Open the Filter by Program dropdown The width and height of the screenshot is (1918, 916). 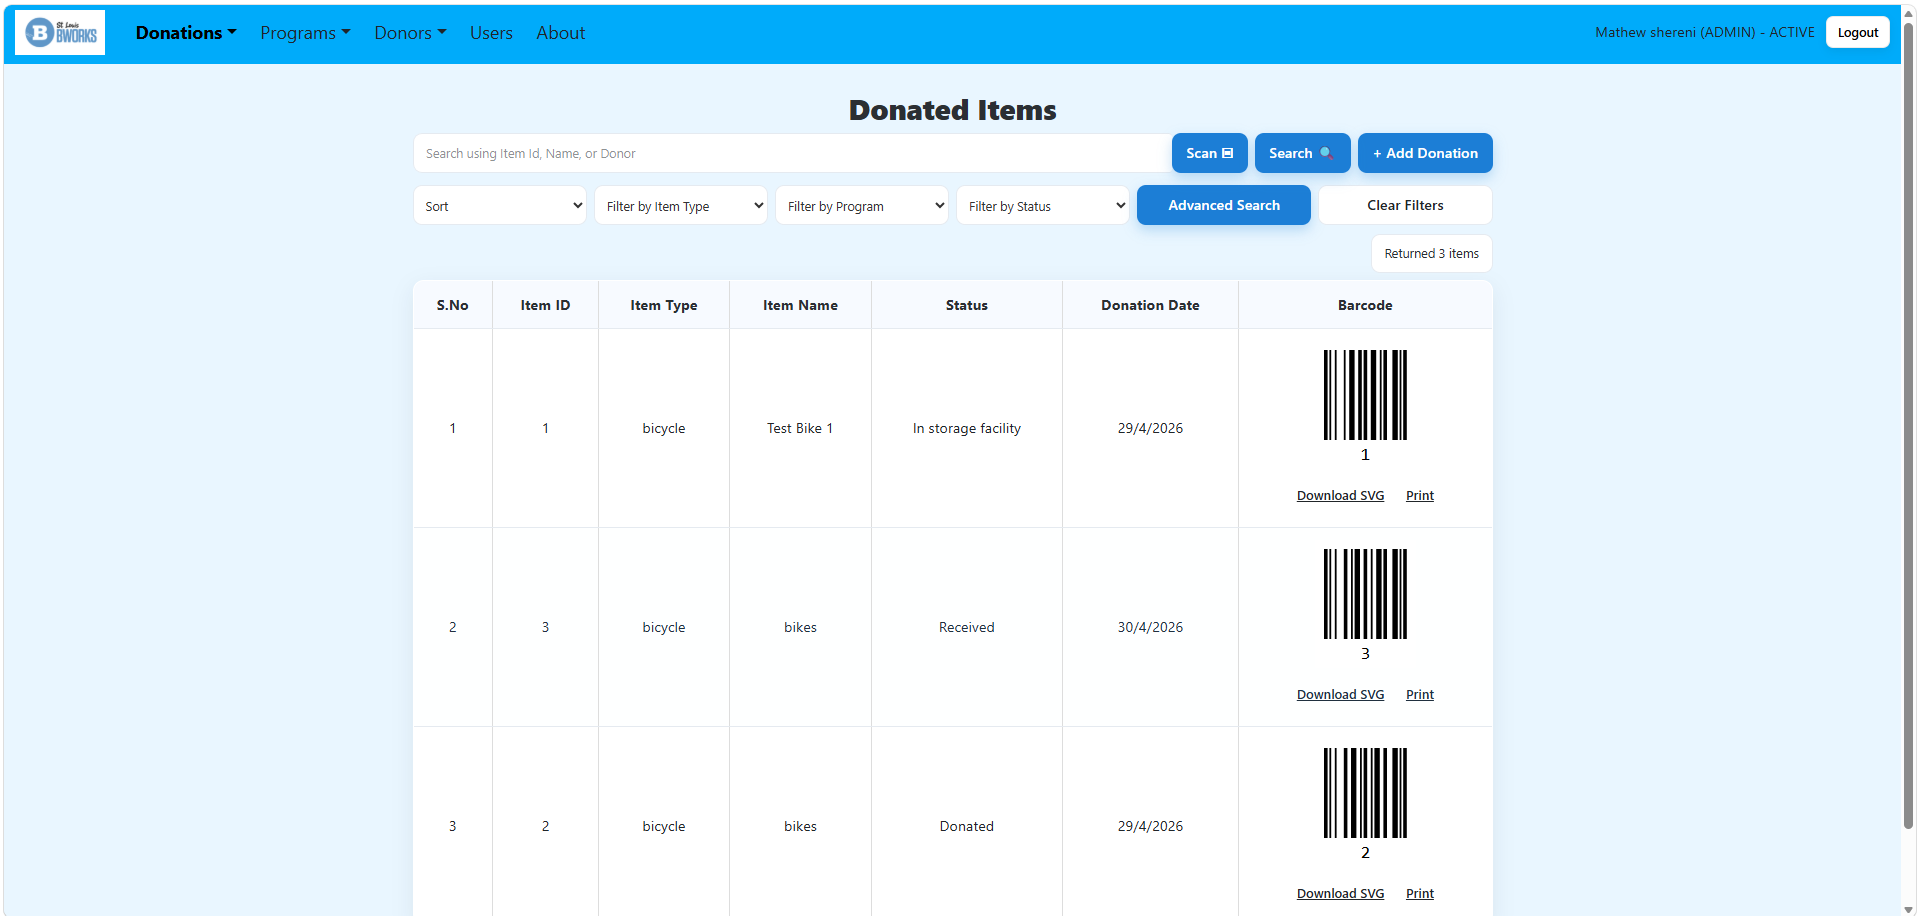click(862, 205)
